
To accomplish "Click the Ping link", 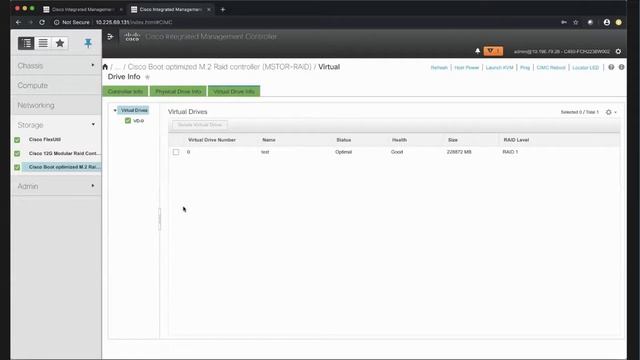I will (525, 68).
